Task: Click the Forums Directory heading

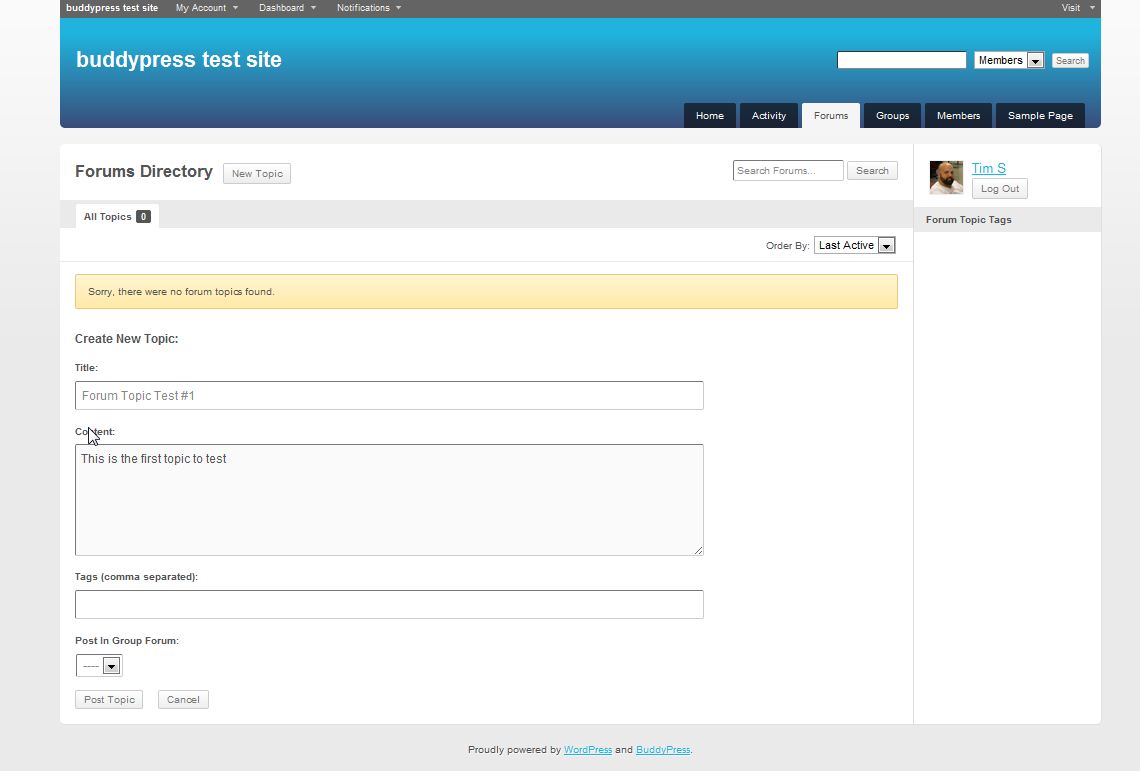Action: coord(144,172)
